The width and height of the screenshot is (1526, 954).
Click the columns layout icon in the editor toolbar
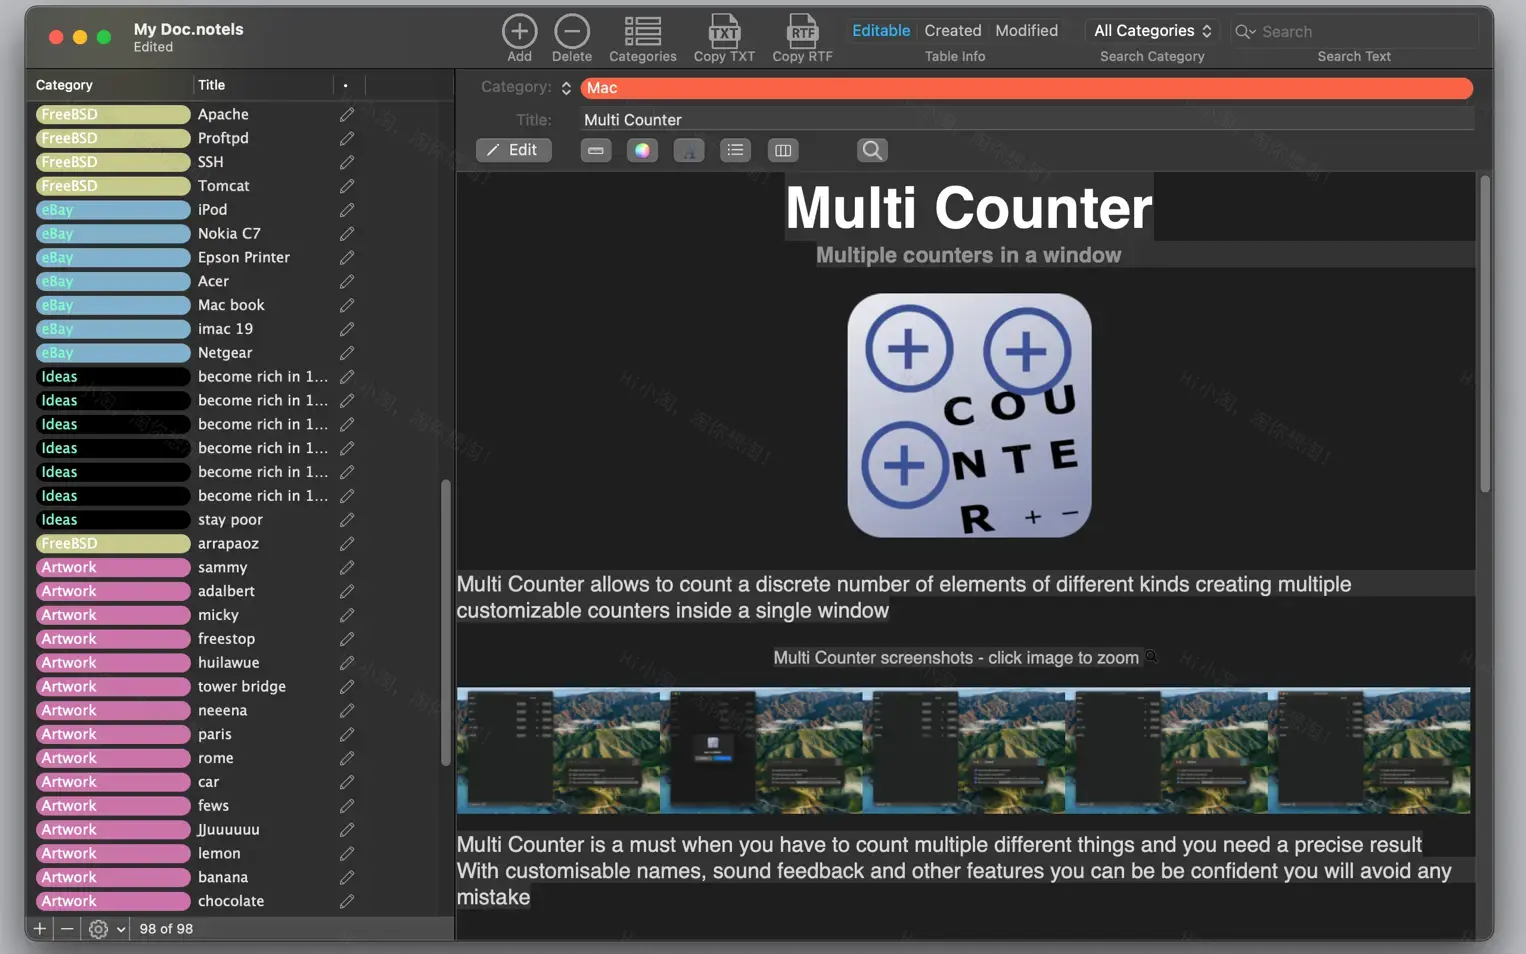click(x=783, y=150)
